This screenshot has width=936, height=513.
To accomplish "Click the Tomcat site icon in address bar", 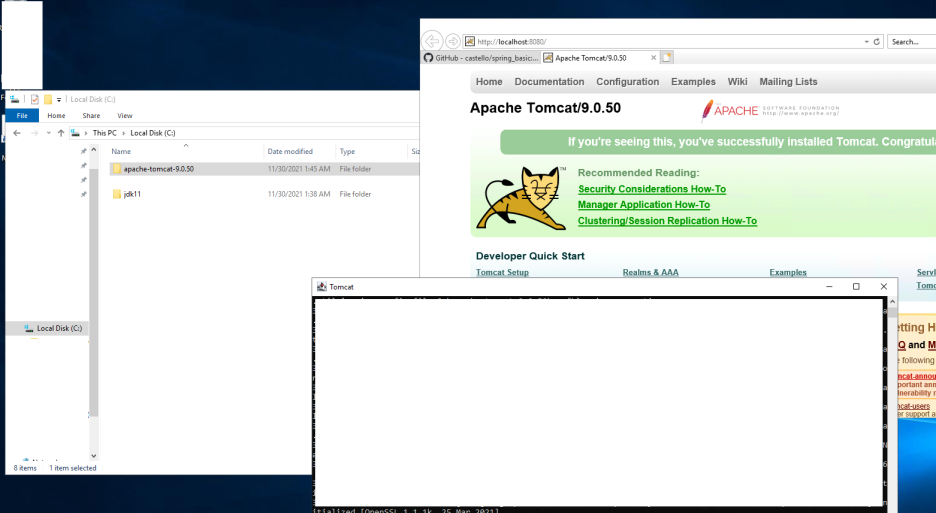I will tap(470, 42).
